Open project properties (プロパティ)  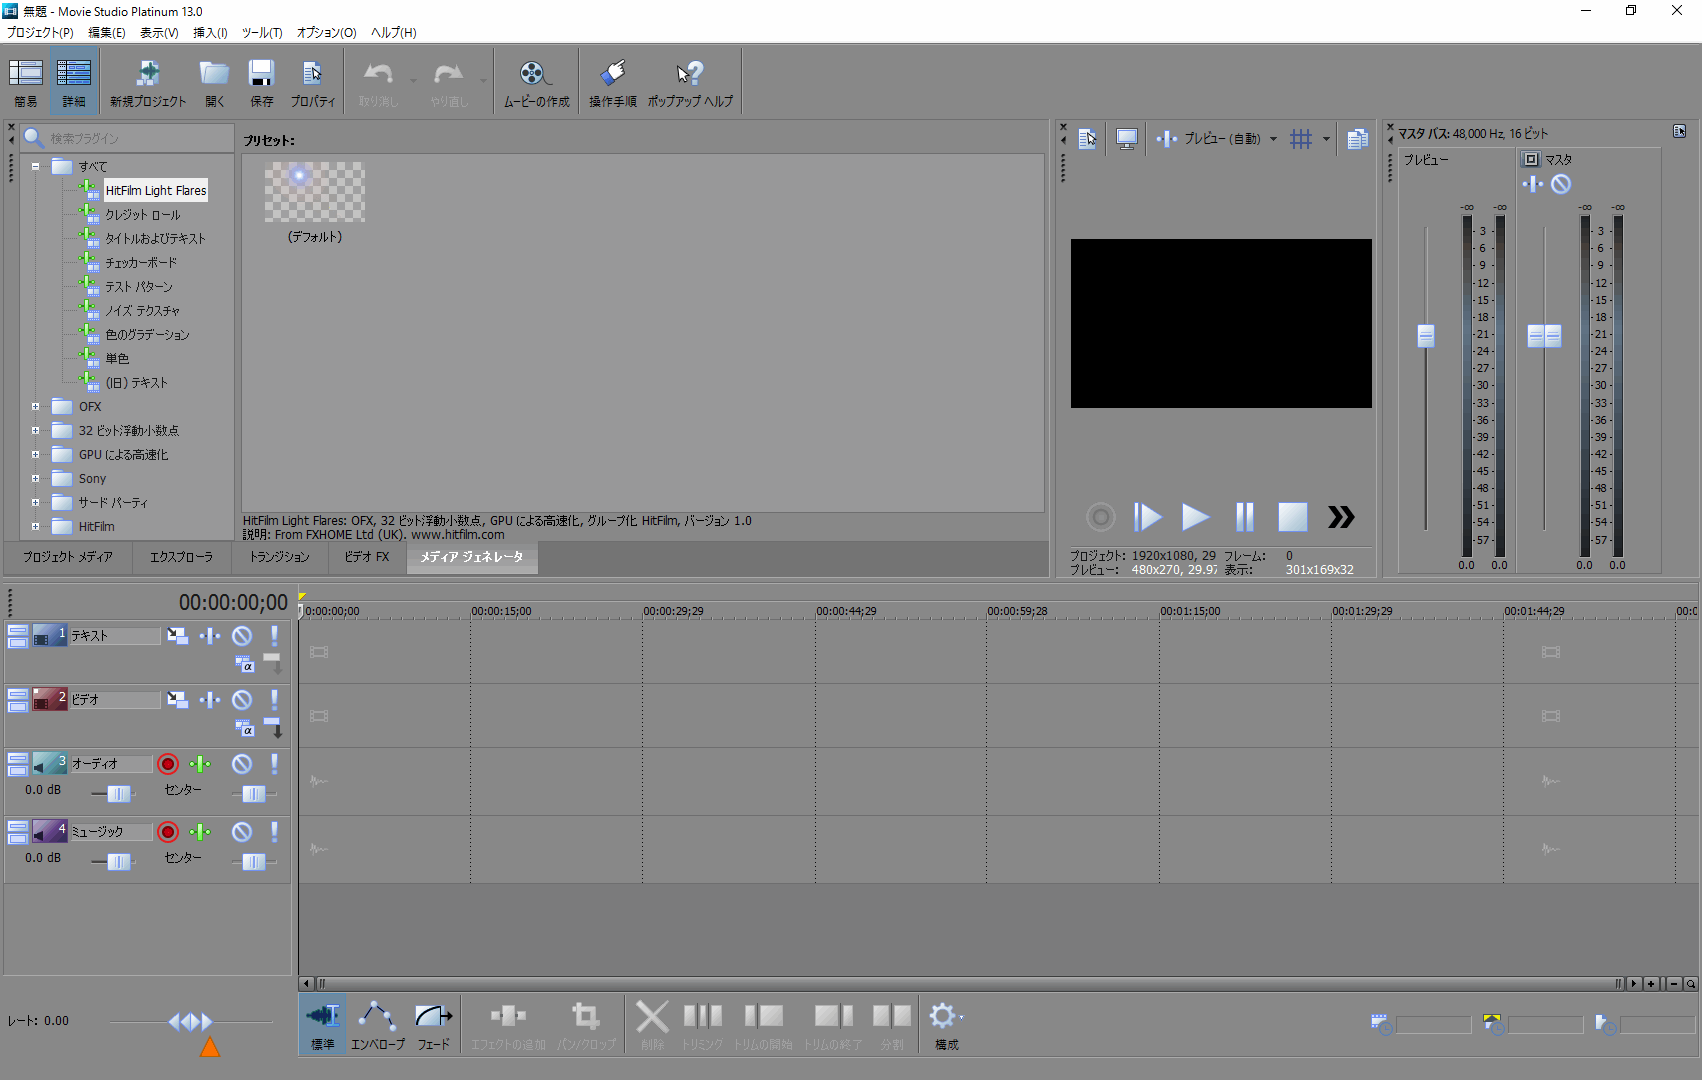[312, 82]
